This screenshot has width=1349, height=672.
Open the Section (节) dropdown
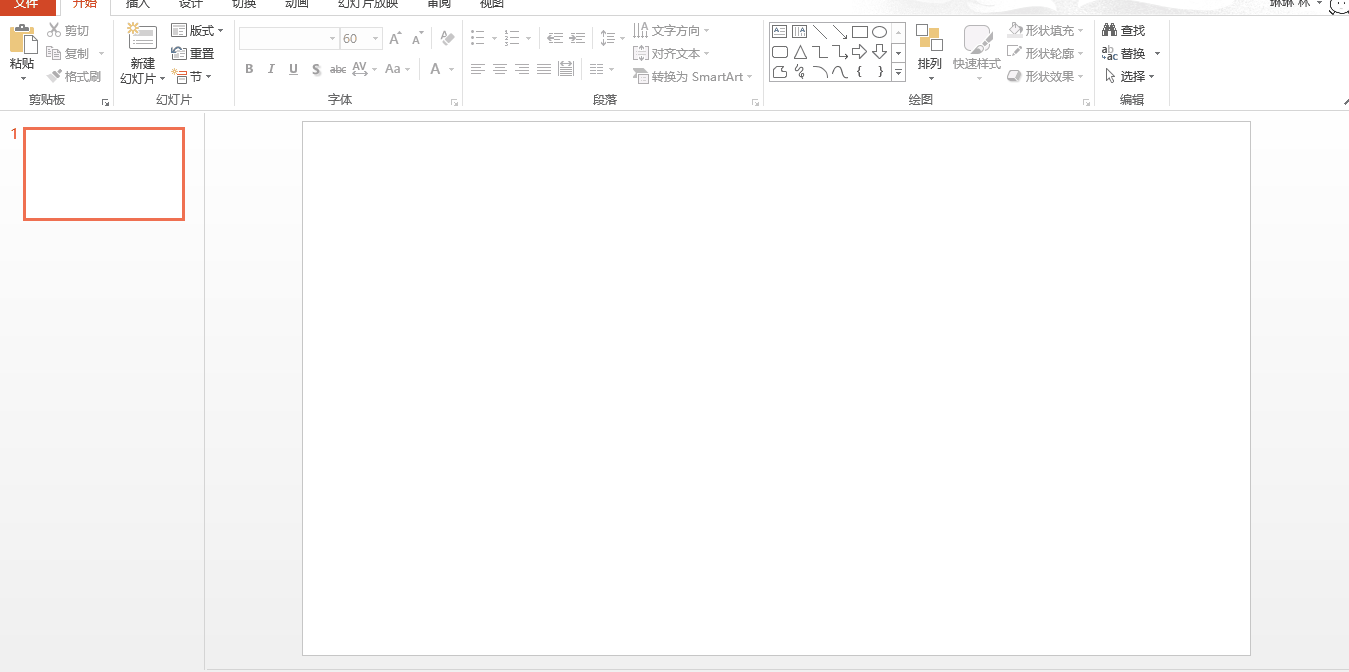(192, 76)
